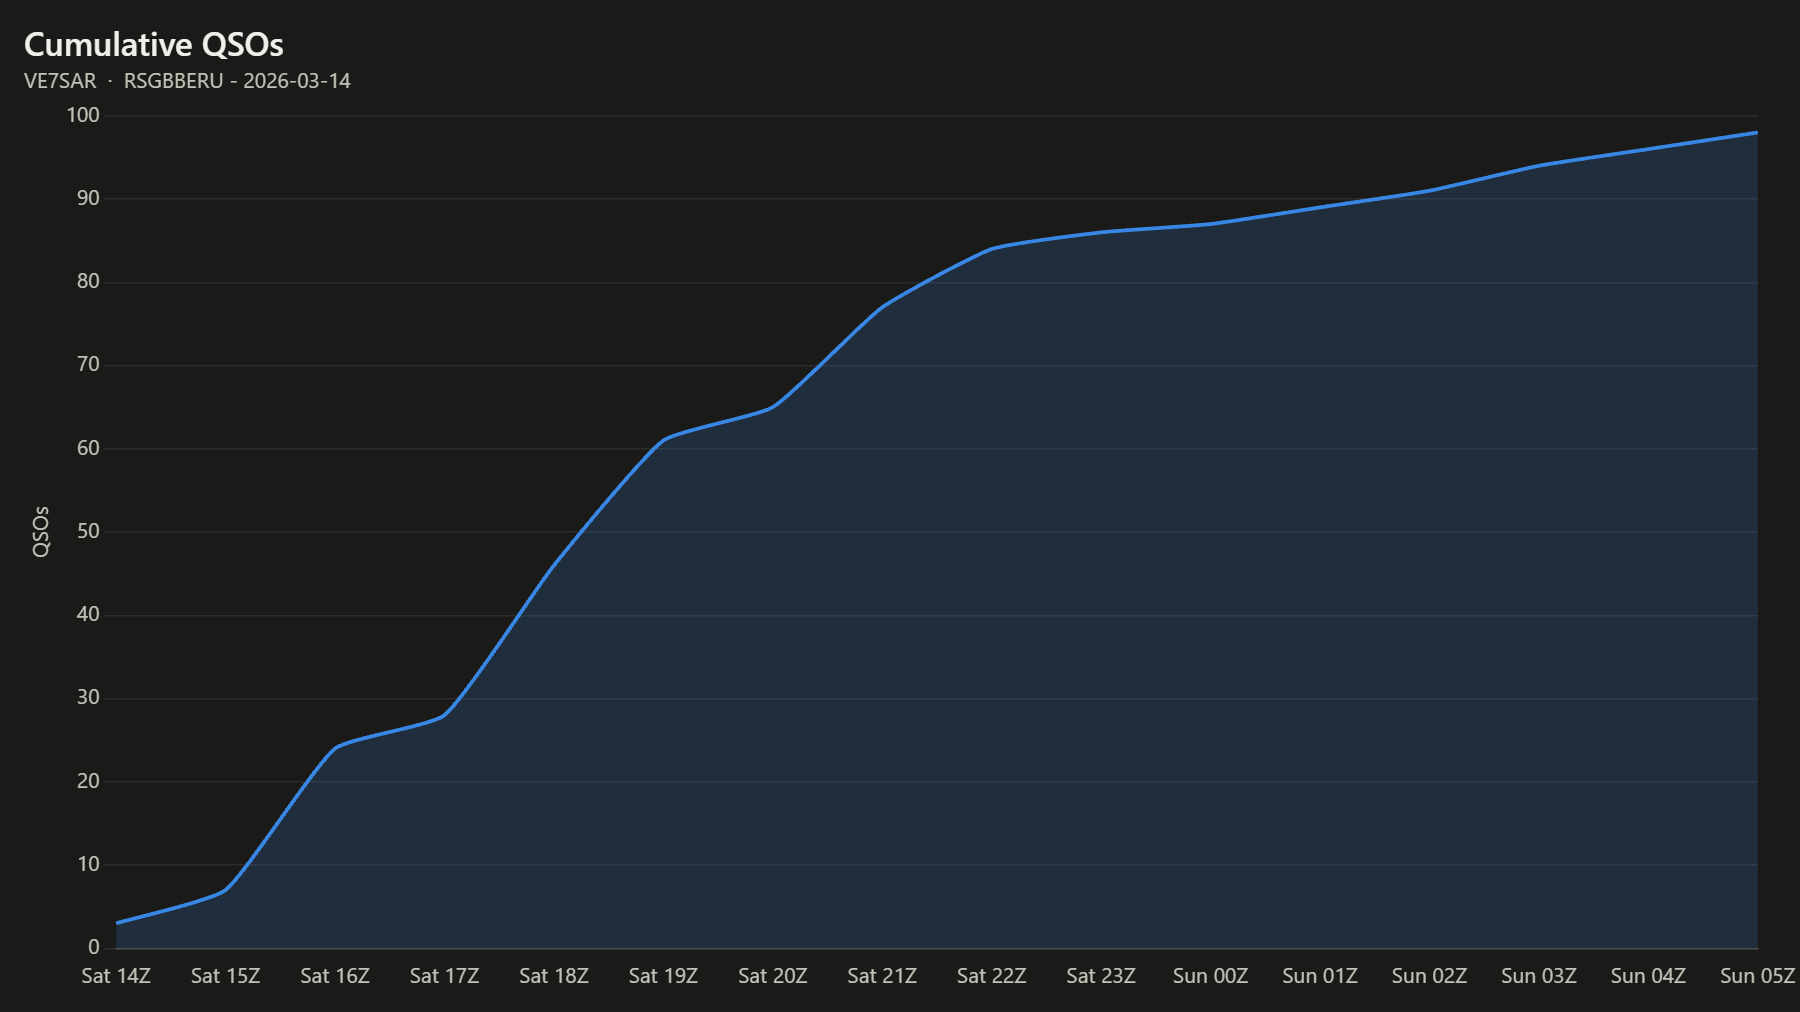Click the line's starting point at Sat 14Z
1800x1012 pixels.
pos(117,923)
